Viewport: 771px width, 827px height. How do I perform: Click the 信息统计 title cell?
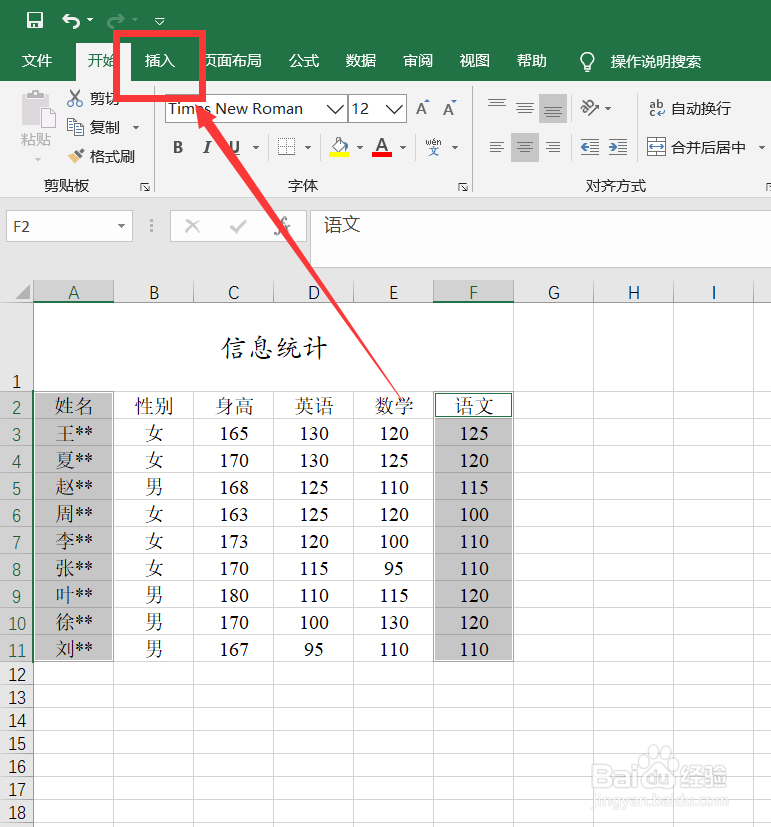(273, 348)
